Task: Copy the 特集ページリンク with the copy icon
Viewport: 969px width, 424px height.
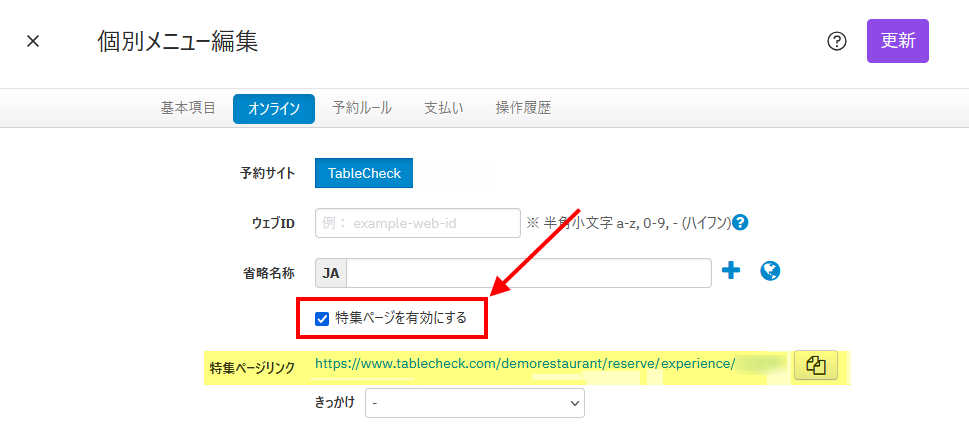Action: click(816, 365)
